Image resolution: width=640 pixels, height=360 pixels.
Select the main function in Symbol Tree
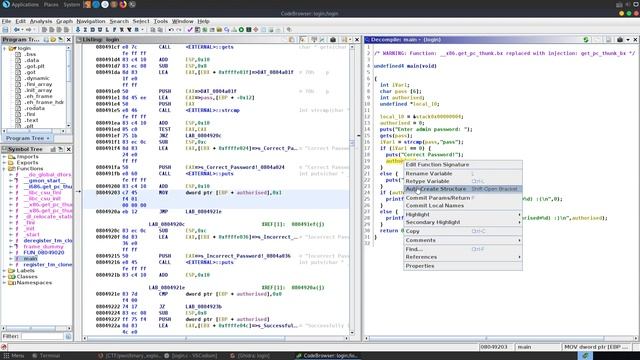pos(30,258)
